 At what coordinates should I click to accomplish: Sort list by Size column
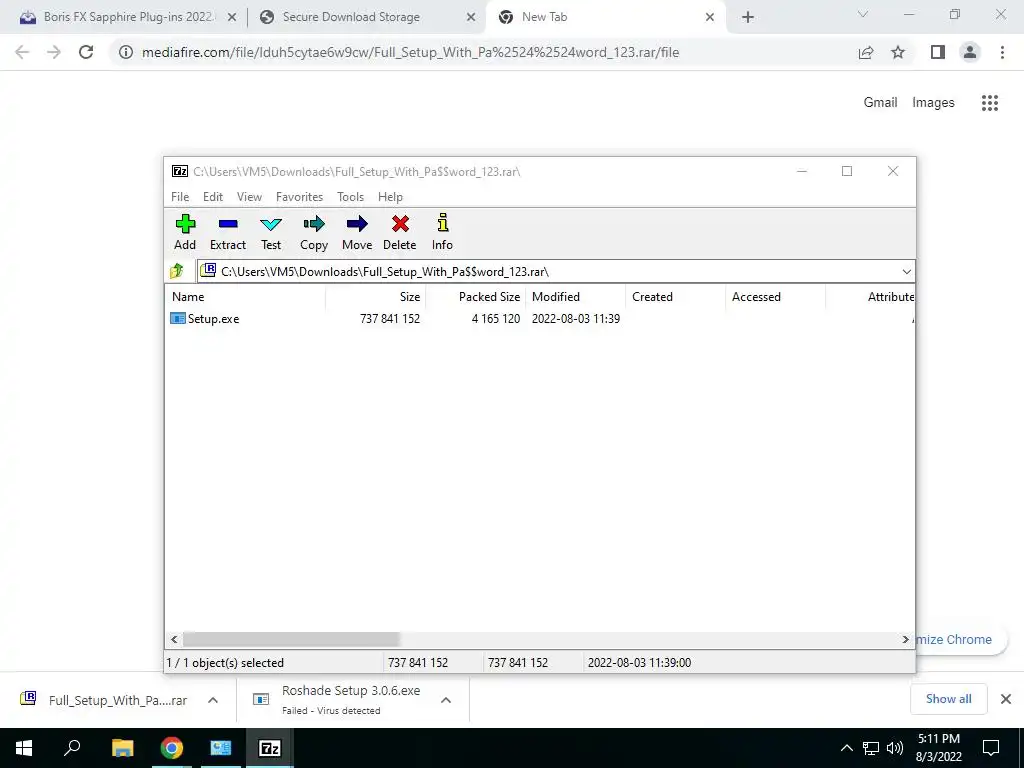click(376, 296)
